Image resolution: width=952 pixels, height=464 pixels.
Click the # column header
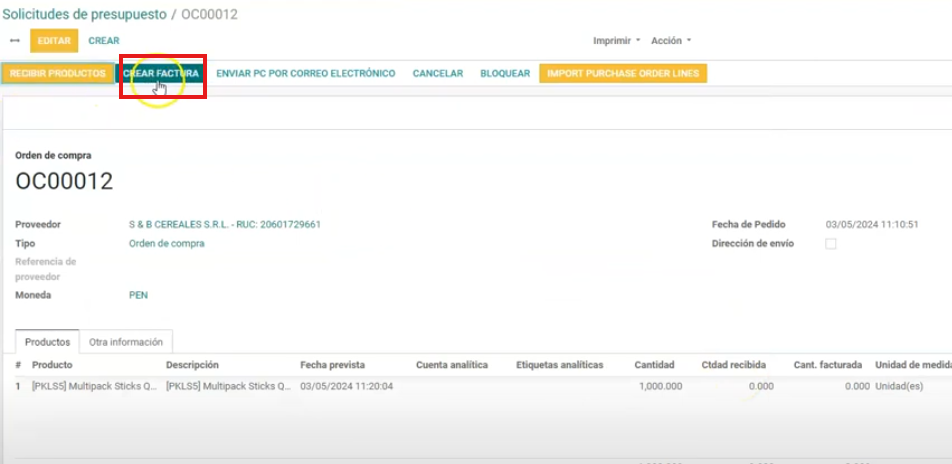coord(18,365)
